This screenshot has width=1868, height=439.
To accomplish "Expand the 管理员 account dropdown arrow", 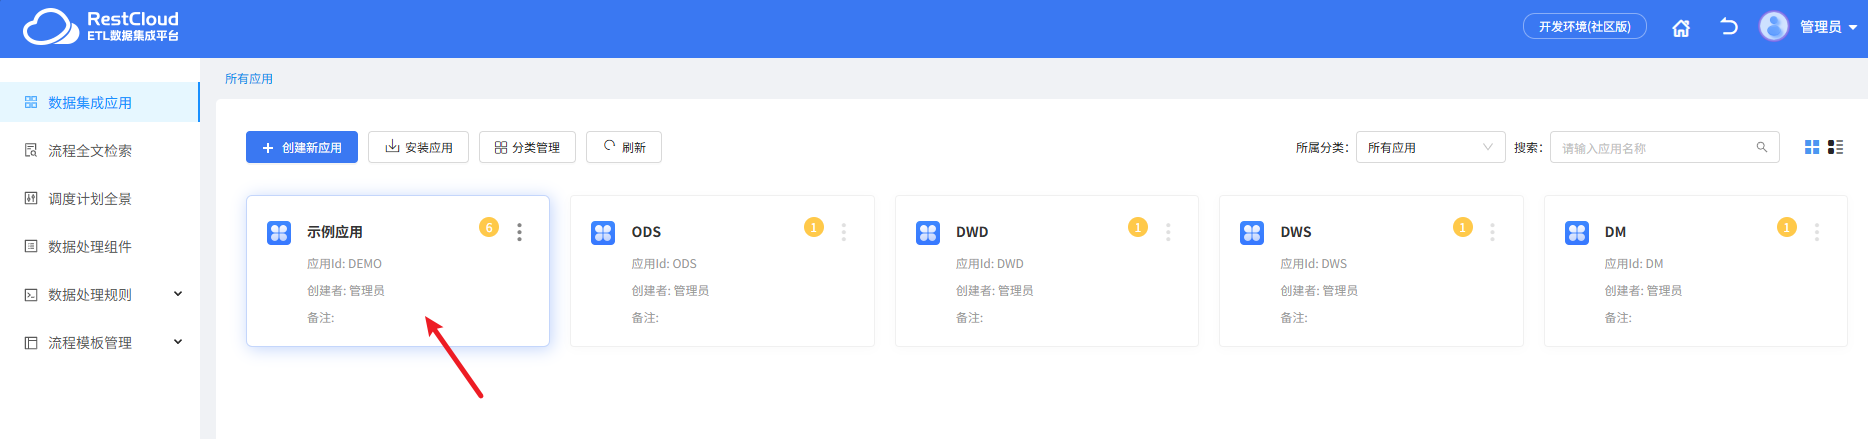I will [1853, 28].
